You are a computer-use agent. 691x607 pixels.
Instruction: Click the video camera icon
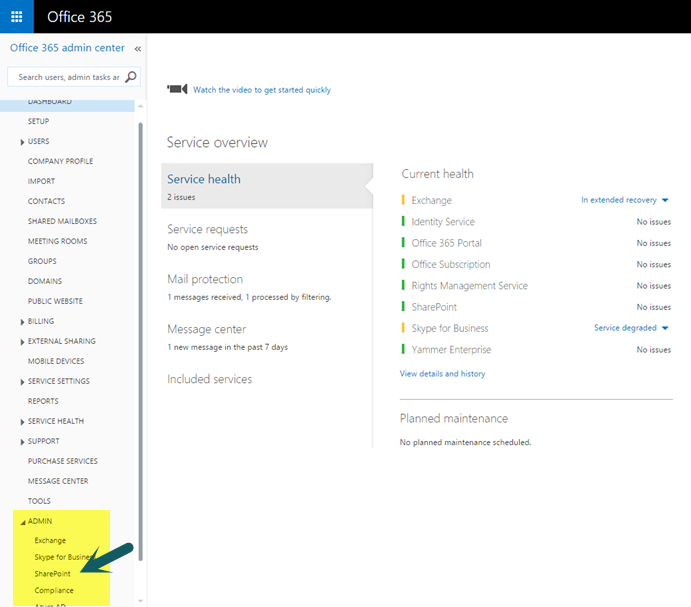177,89
